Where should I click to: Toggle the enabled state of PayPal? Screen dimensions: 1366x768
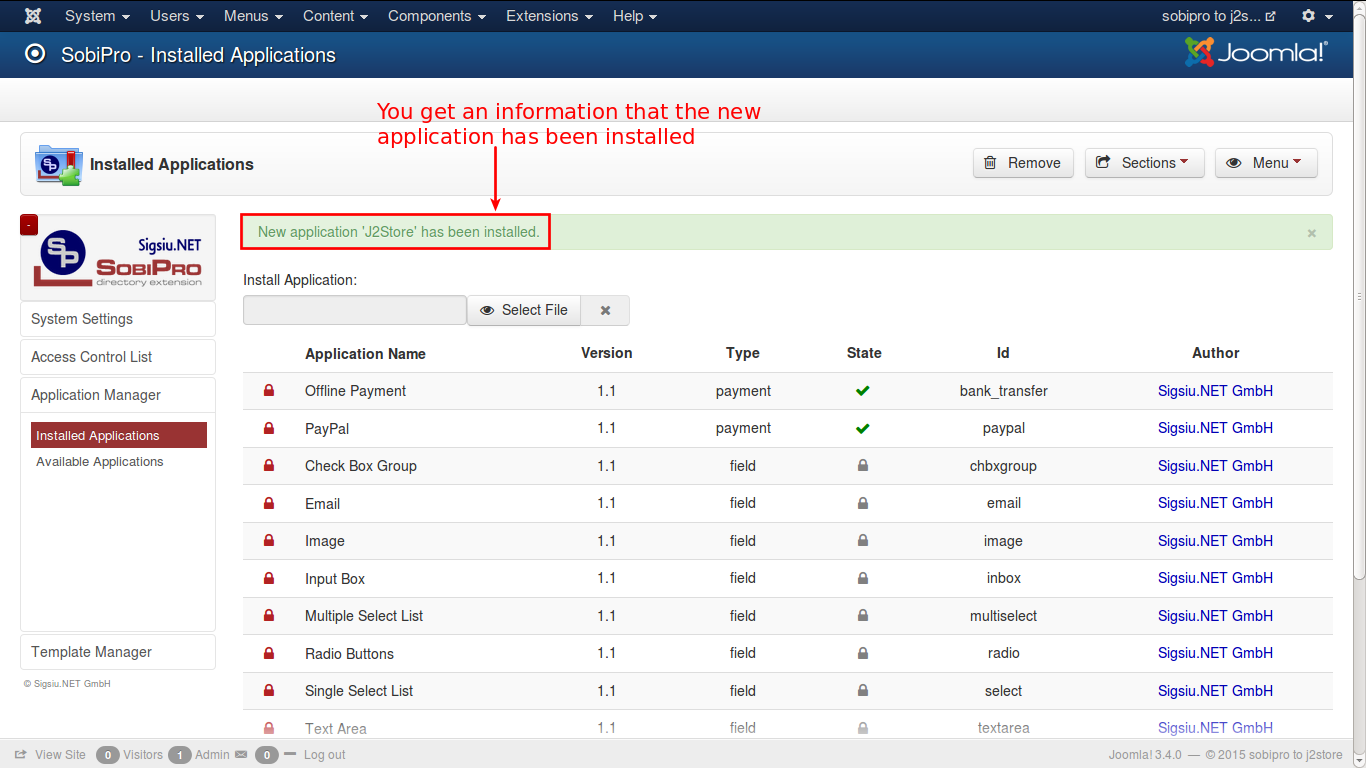click(x=863, y=428)
